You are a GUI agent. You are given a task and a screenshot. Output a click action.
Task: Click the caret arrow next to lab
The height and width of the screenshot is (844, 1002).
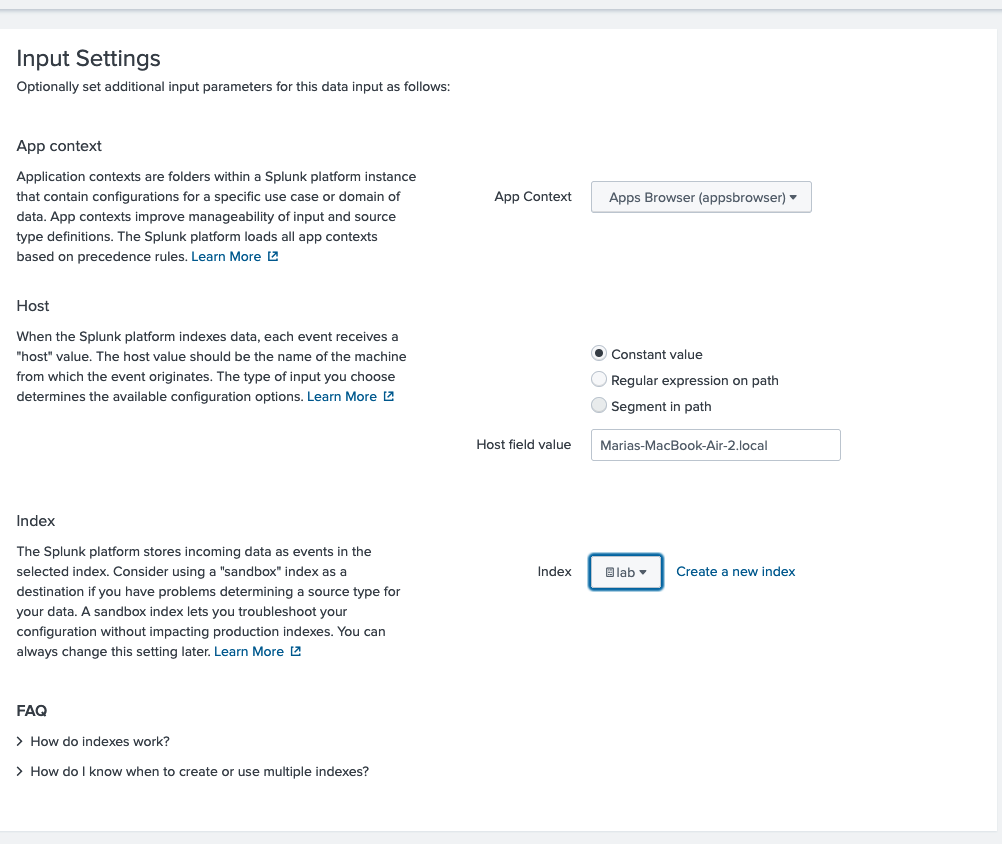tap(643, 572)
